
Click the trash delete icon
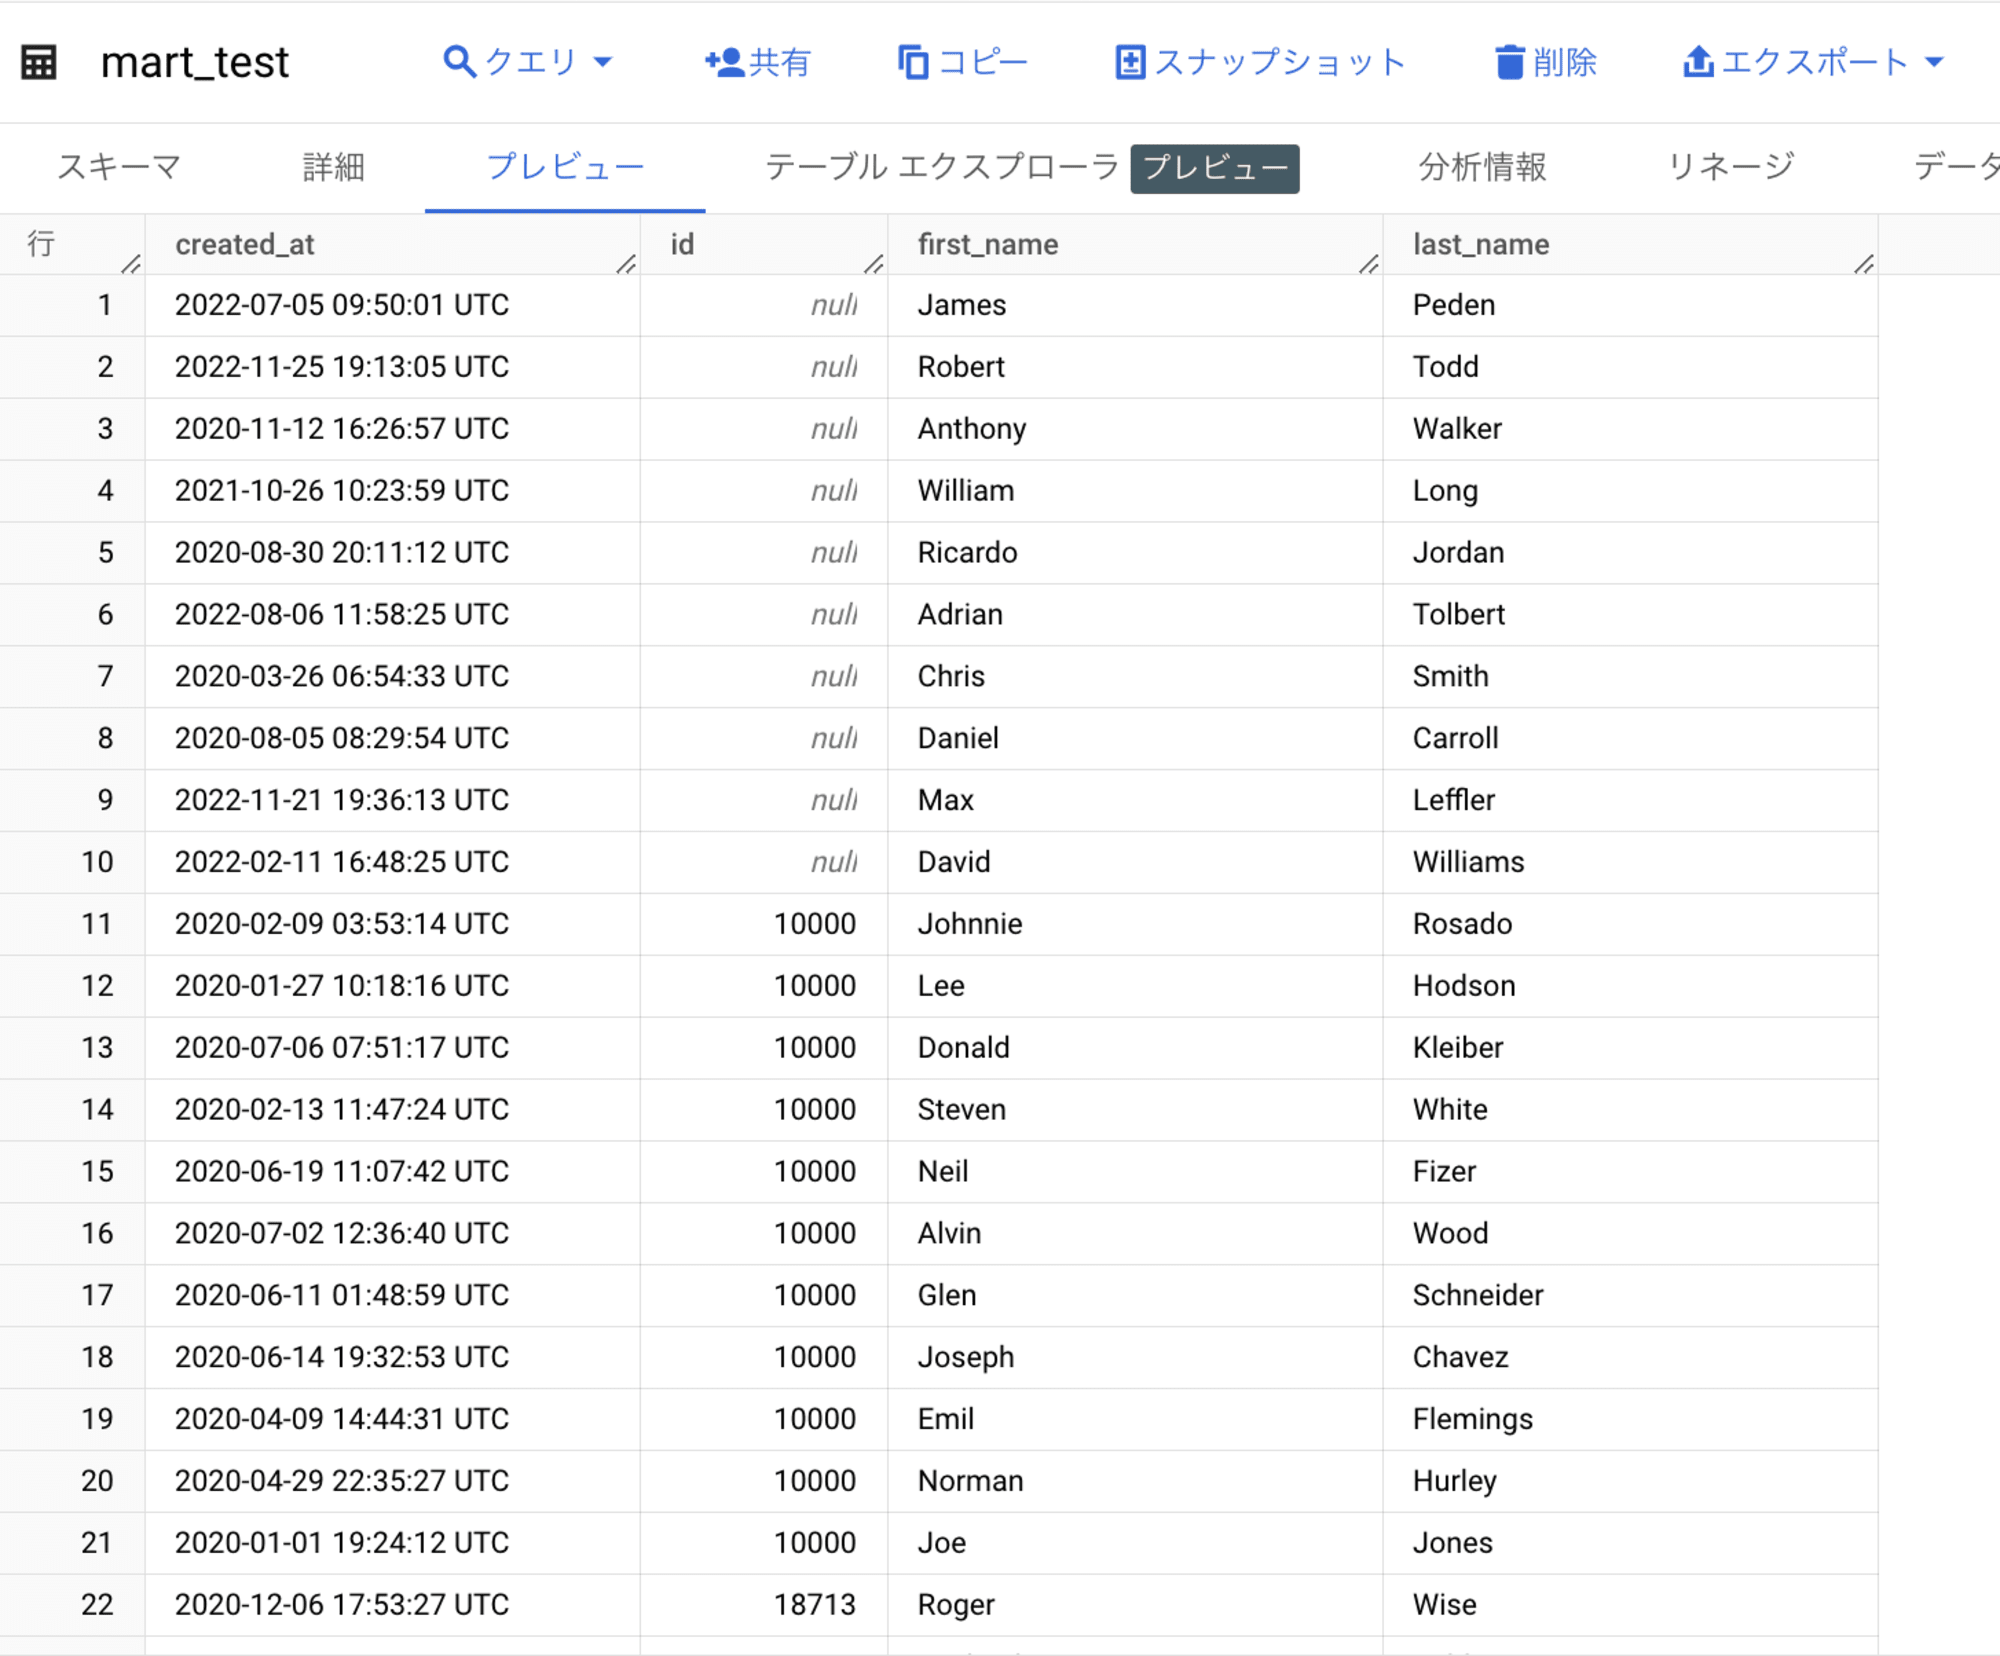click(1509, 62)
